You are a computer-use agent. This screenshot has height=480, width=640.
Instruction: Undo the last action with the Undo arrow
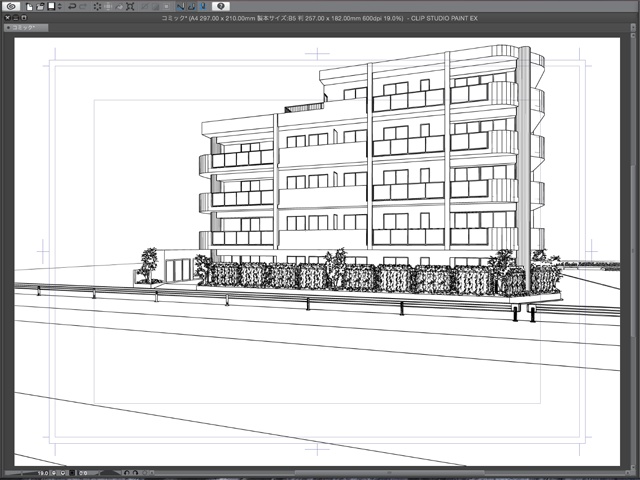pos(72,7)
